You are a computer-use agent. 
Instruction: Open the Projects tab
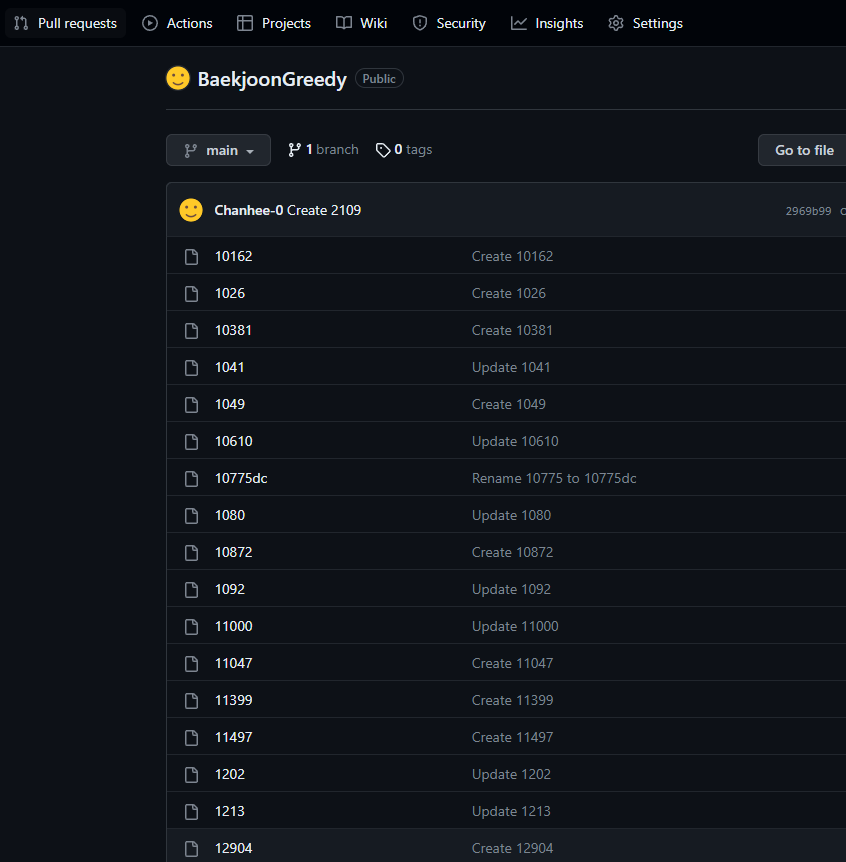point(274,23)
